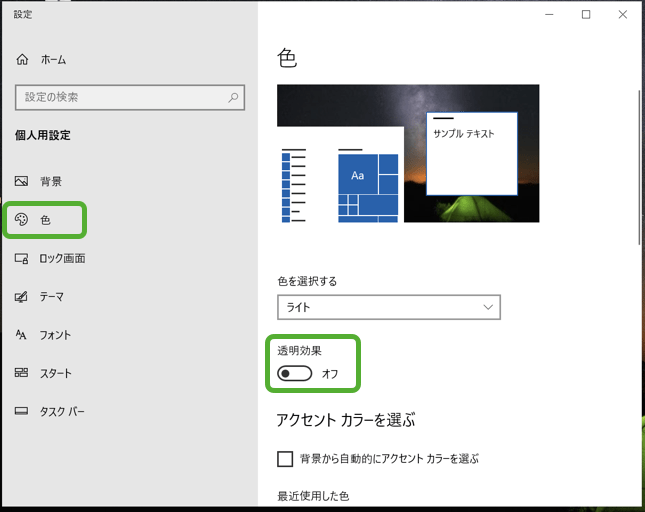Click the 背景 picture icon
This screenshot has width=645, height=512.
click(x=21, y=181)
